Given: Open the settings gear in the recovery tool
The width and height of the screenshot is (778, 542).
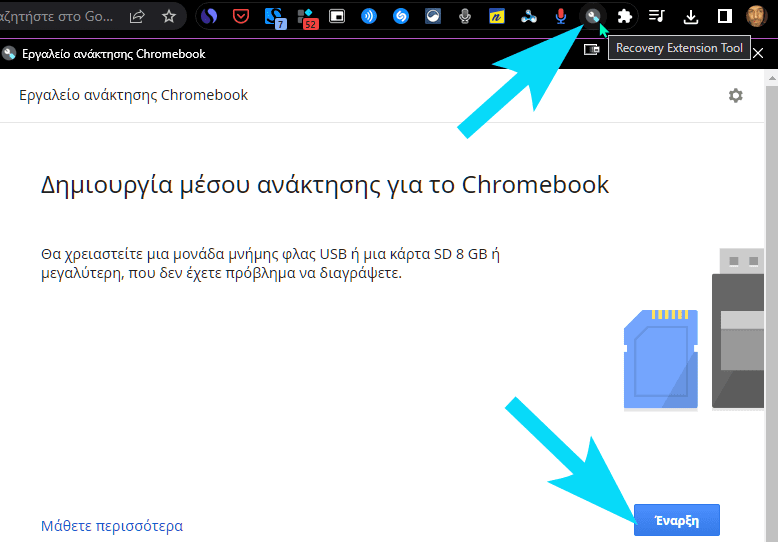Looking at the screenshot, I should (x=735, y=95).
